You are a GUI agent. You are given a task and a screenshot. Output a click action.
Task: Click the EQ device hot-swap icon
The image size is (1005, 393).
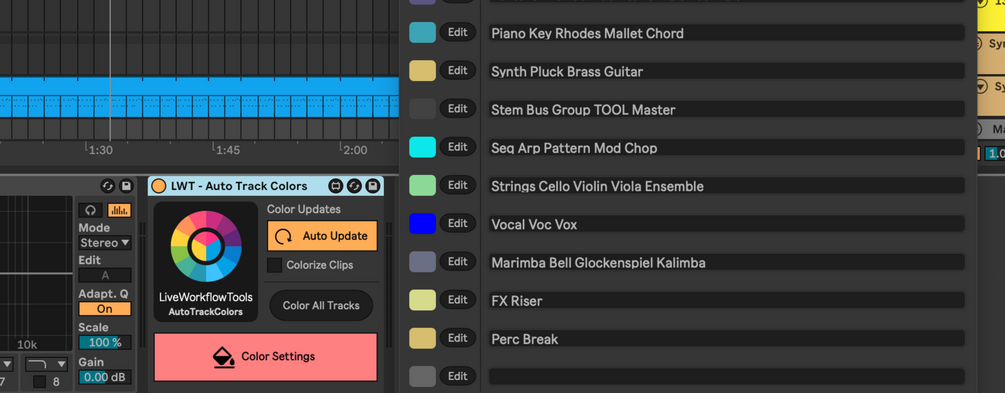pos(108,187)
